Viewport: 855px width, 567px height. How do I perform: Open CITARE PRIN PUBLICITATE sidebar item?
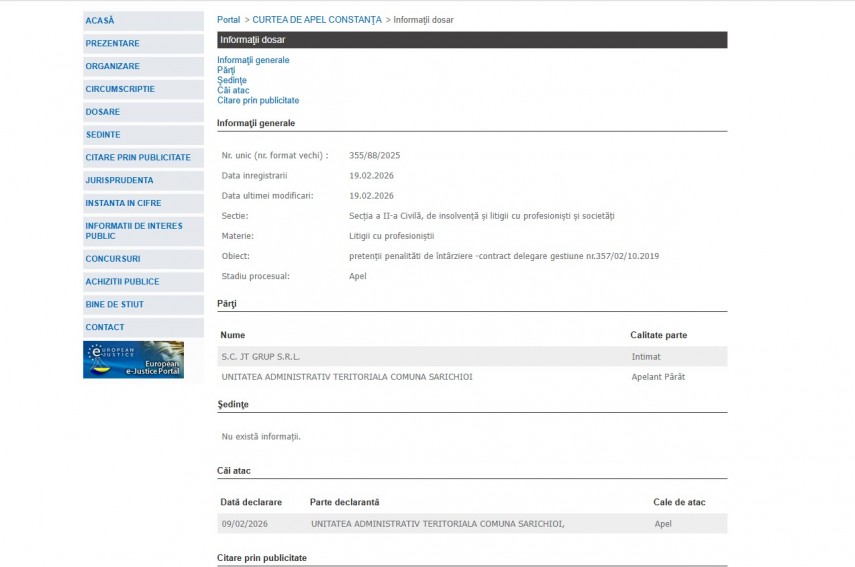138,158
